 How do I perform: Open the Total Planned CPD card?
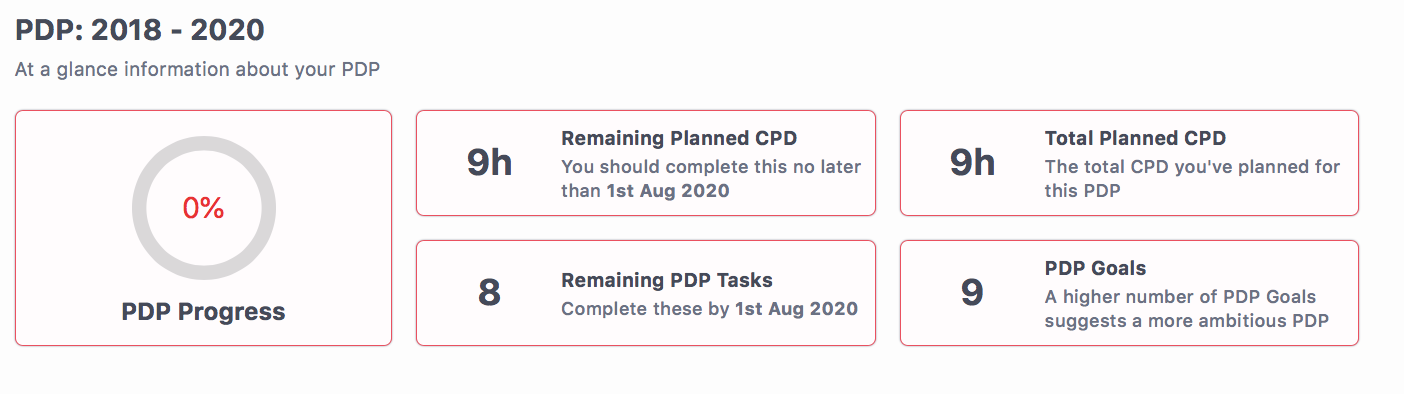pyautogui.click(x=1129, y=163)
